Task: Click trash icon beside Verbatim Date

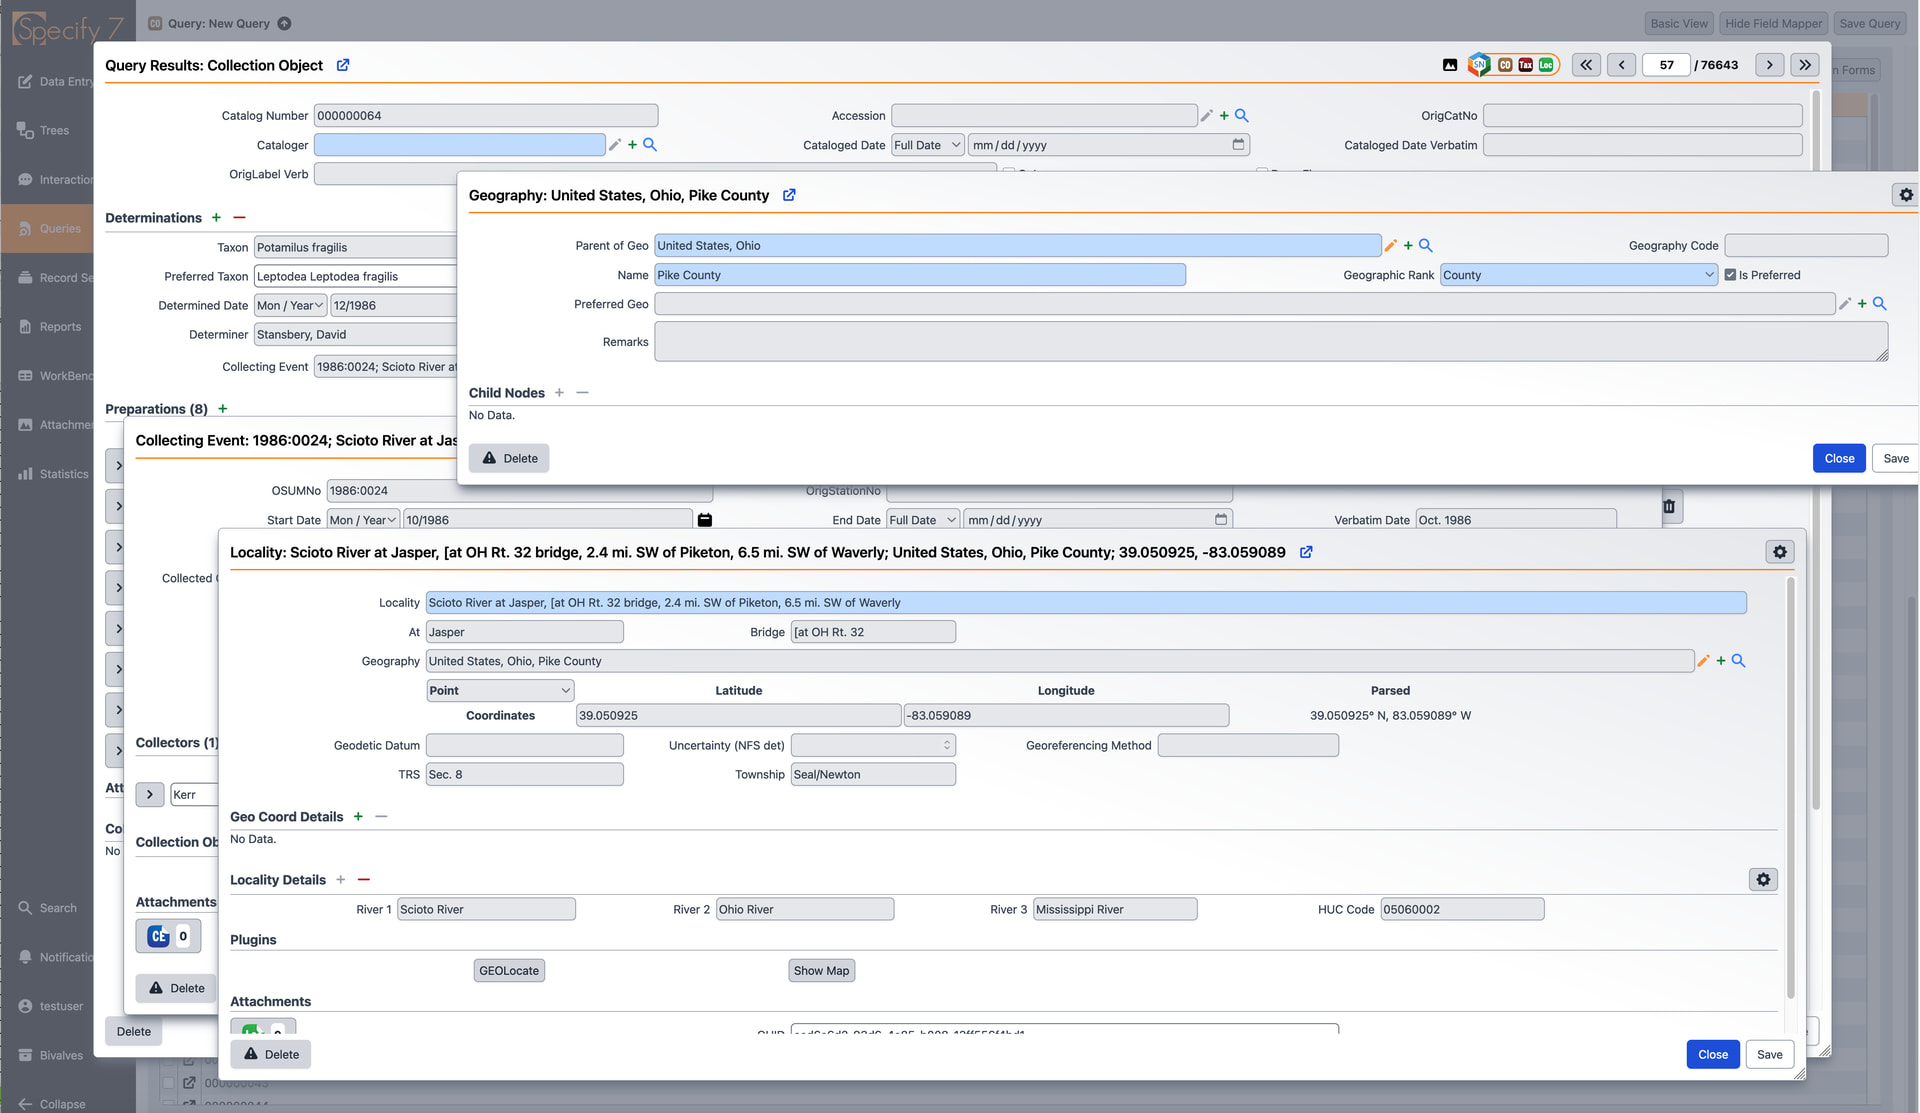Action: point(1669,507)
